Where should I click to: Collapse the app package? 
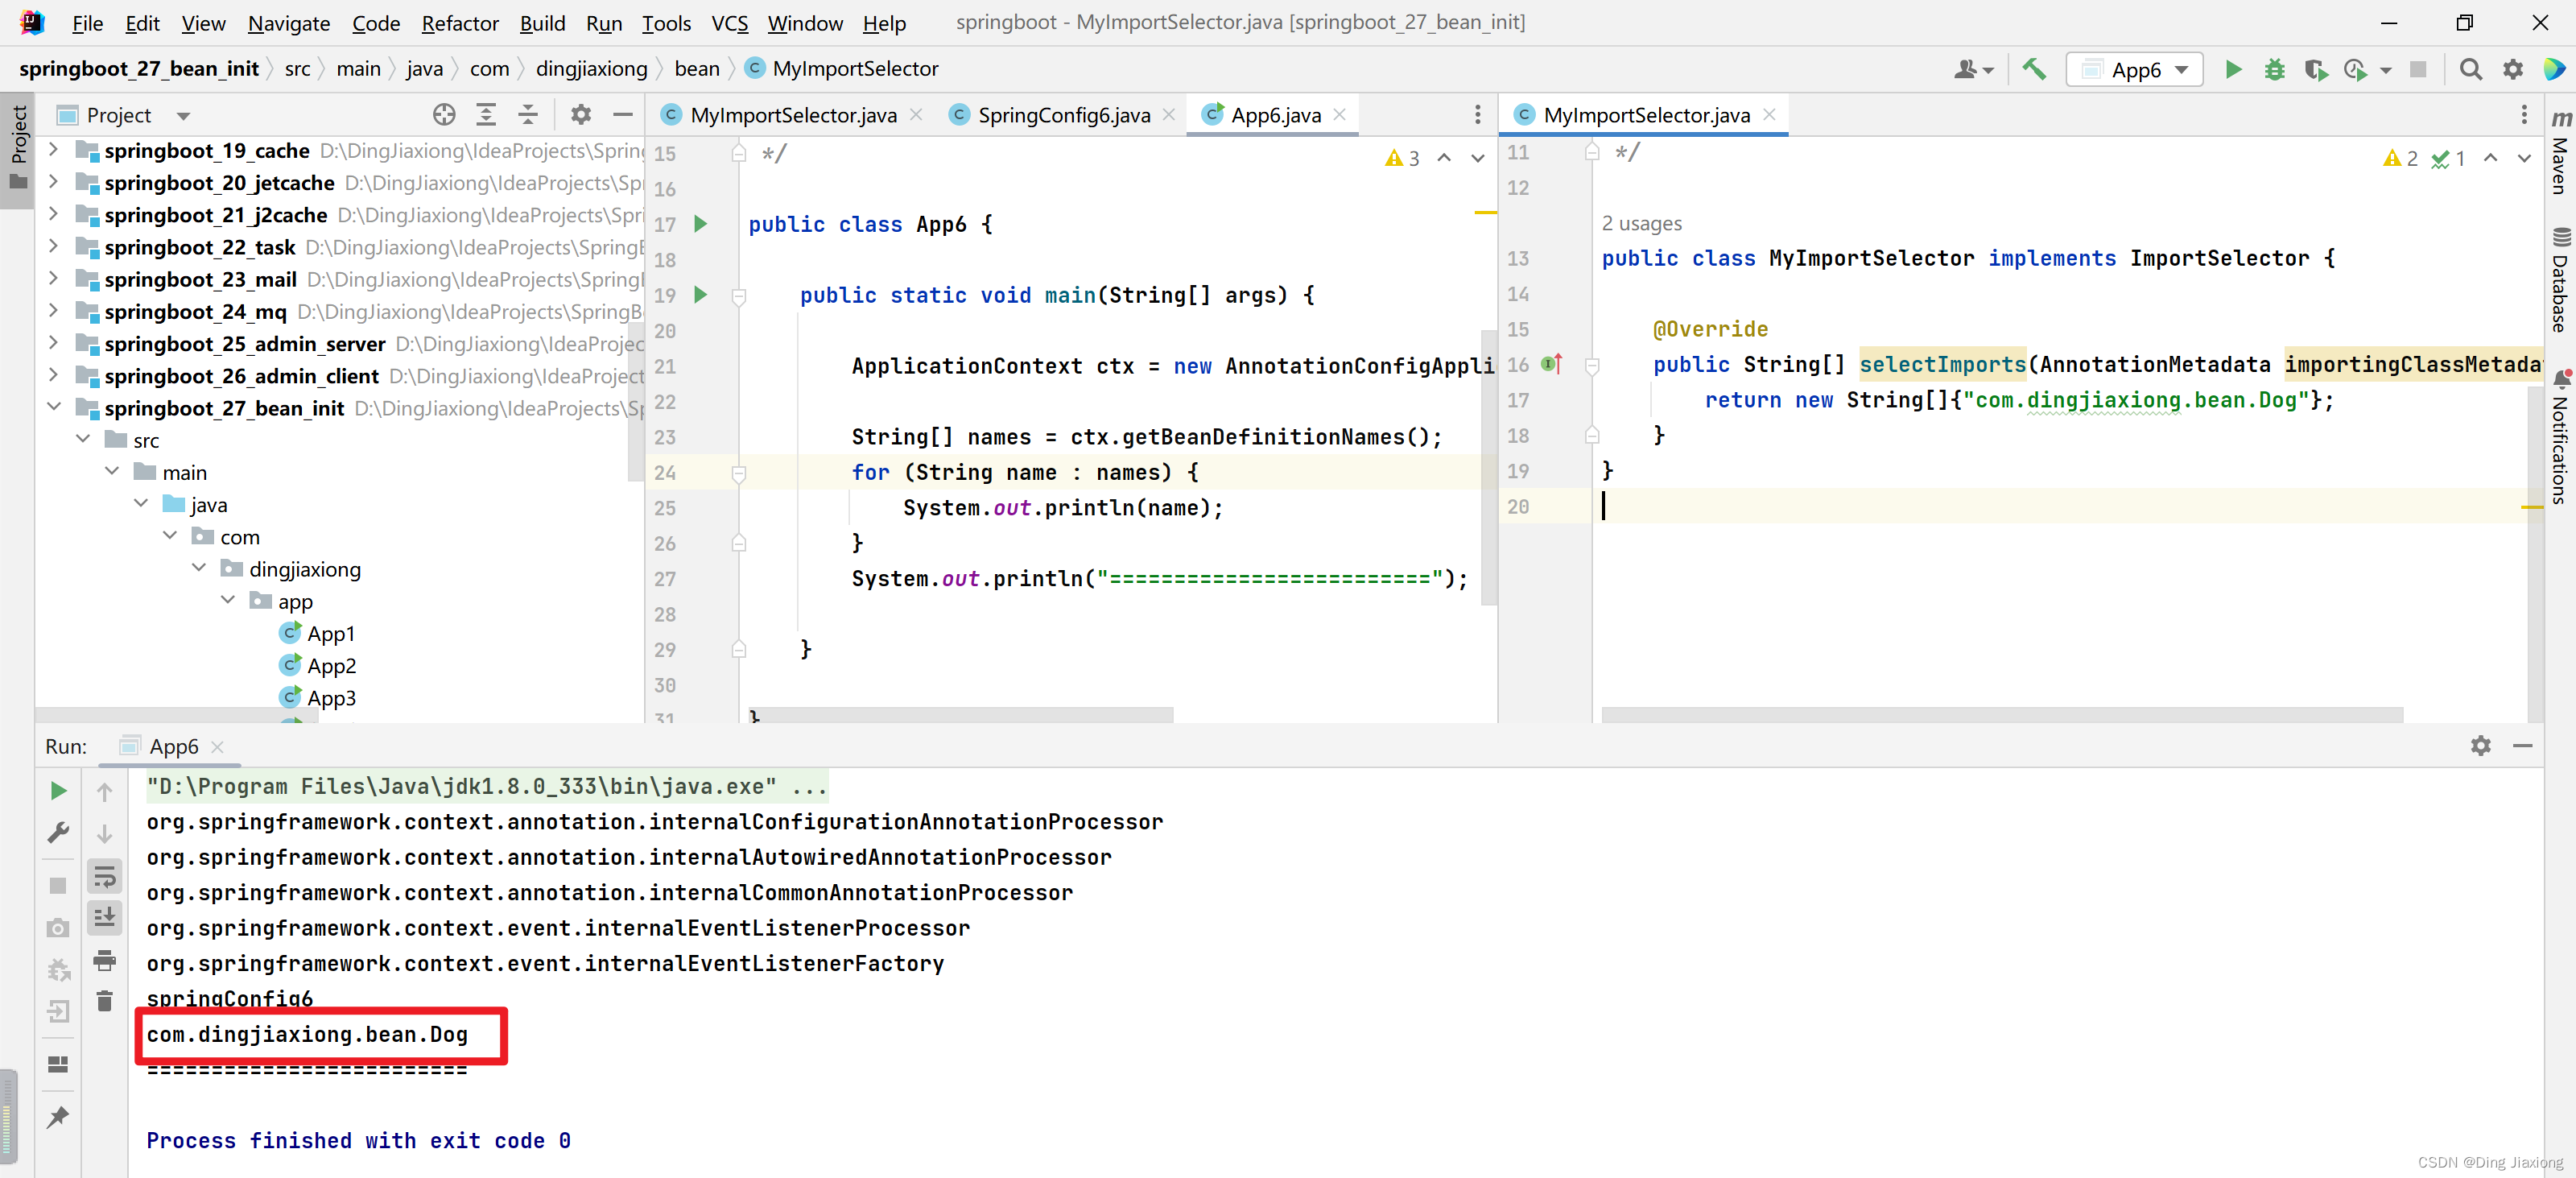pyautogui.click(x=228, y=600)
